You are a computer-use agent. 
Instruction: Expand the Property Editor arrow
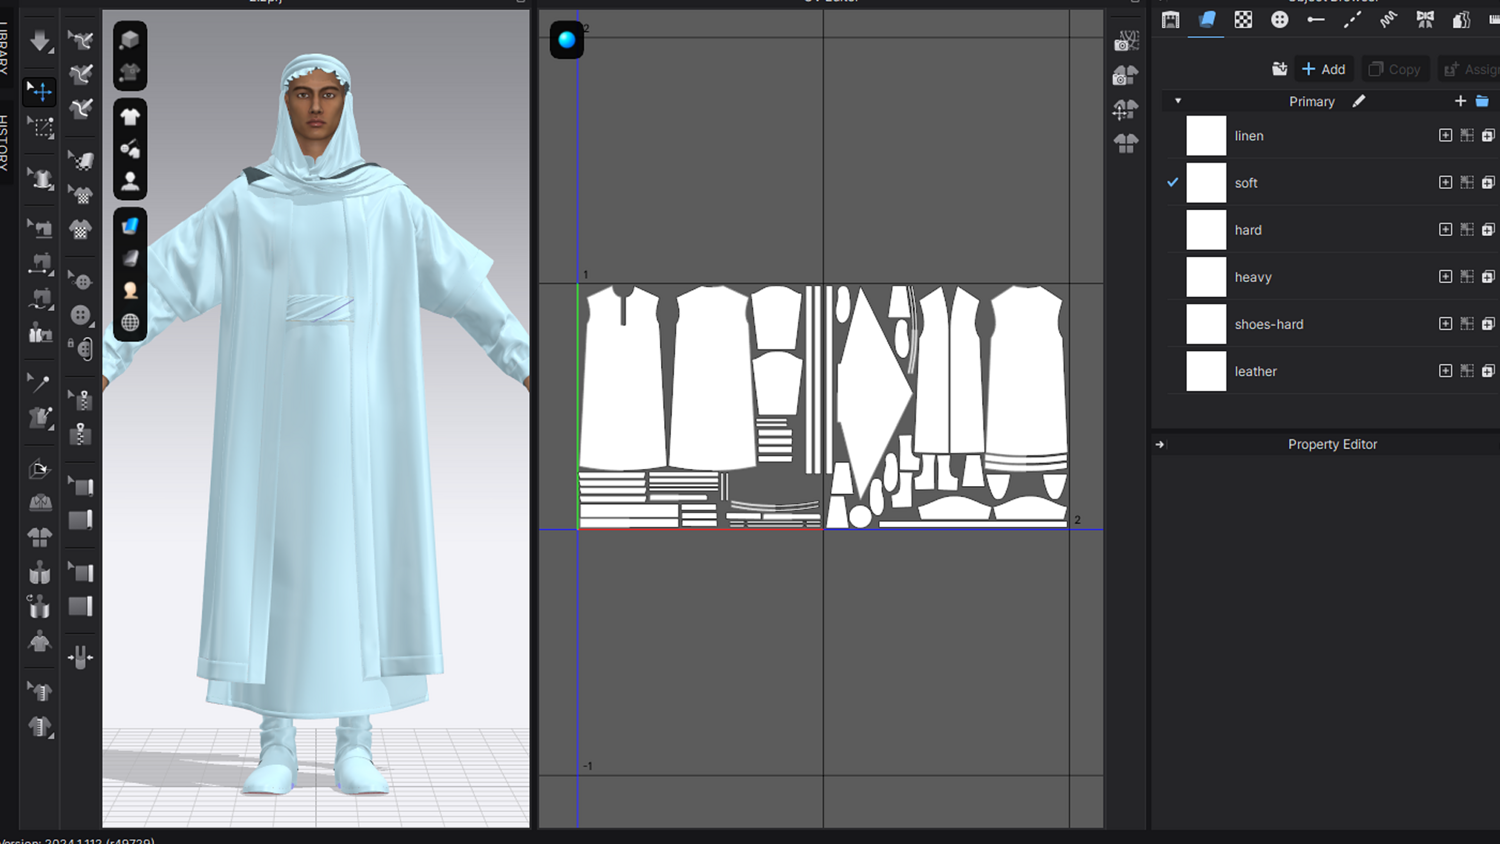1160,444
